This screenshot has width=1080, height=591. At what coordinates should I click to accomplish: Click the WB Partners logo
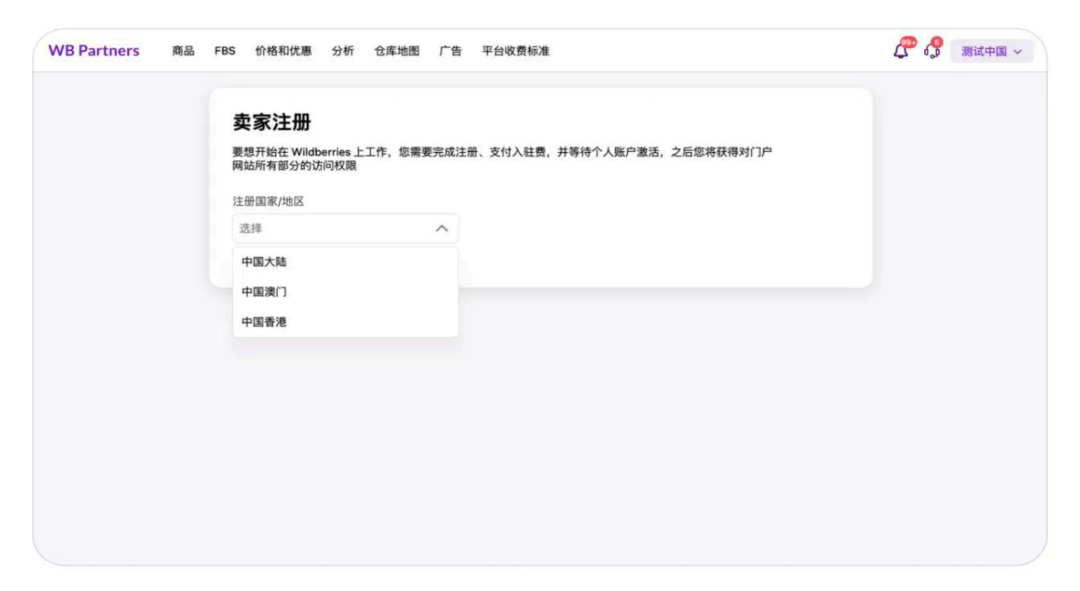pos(94,50)
